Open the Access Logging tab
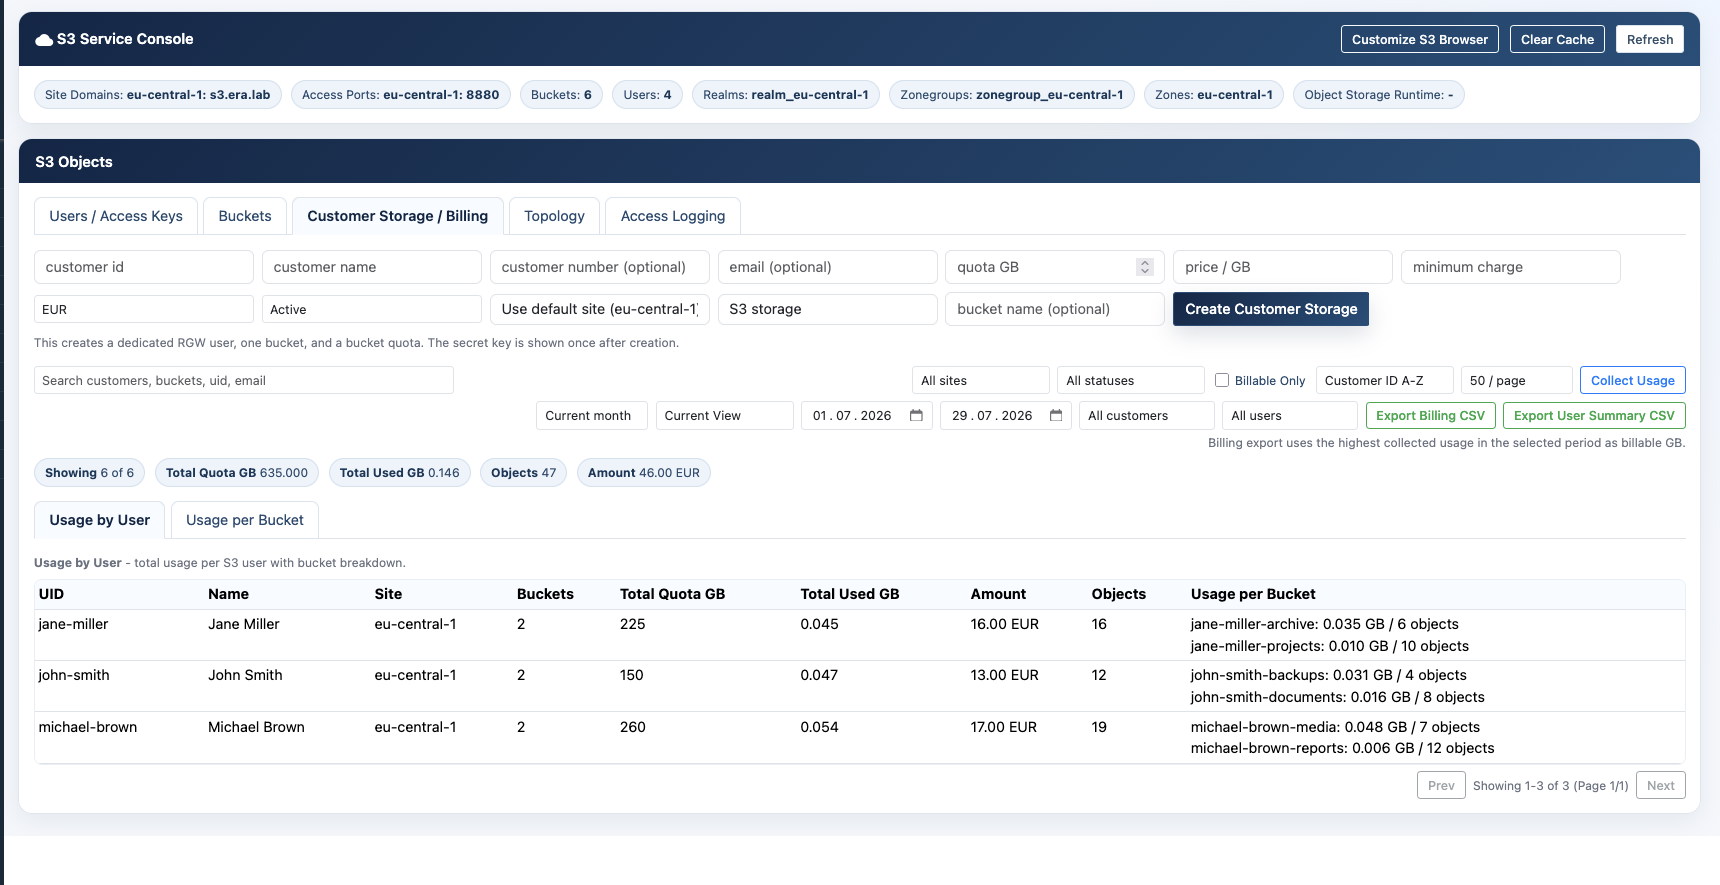This screenshot has height=885, width=1720. [673, 216]
